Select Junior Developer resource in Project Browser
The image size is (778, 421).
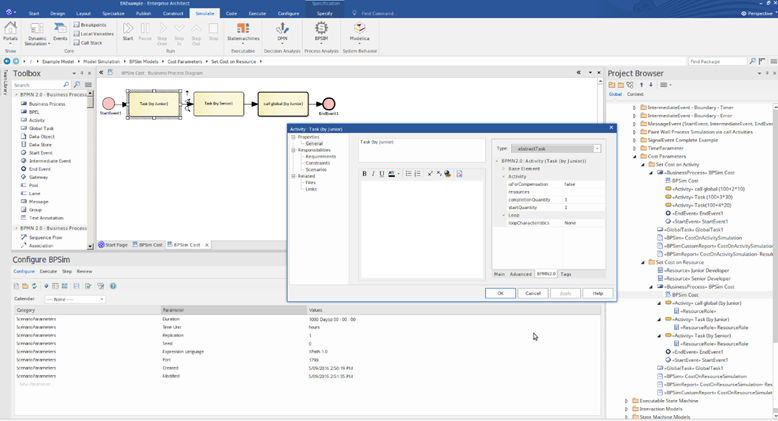(696, 271)
